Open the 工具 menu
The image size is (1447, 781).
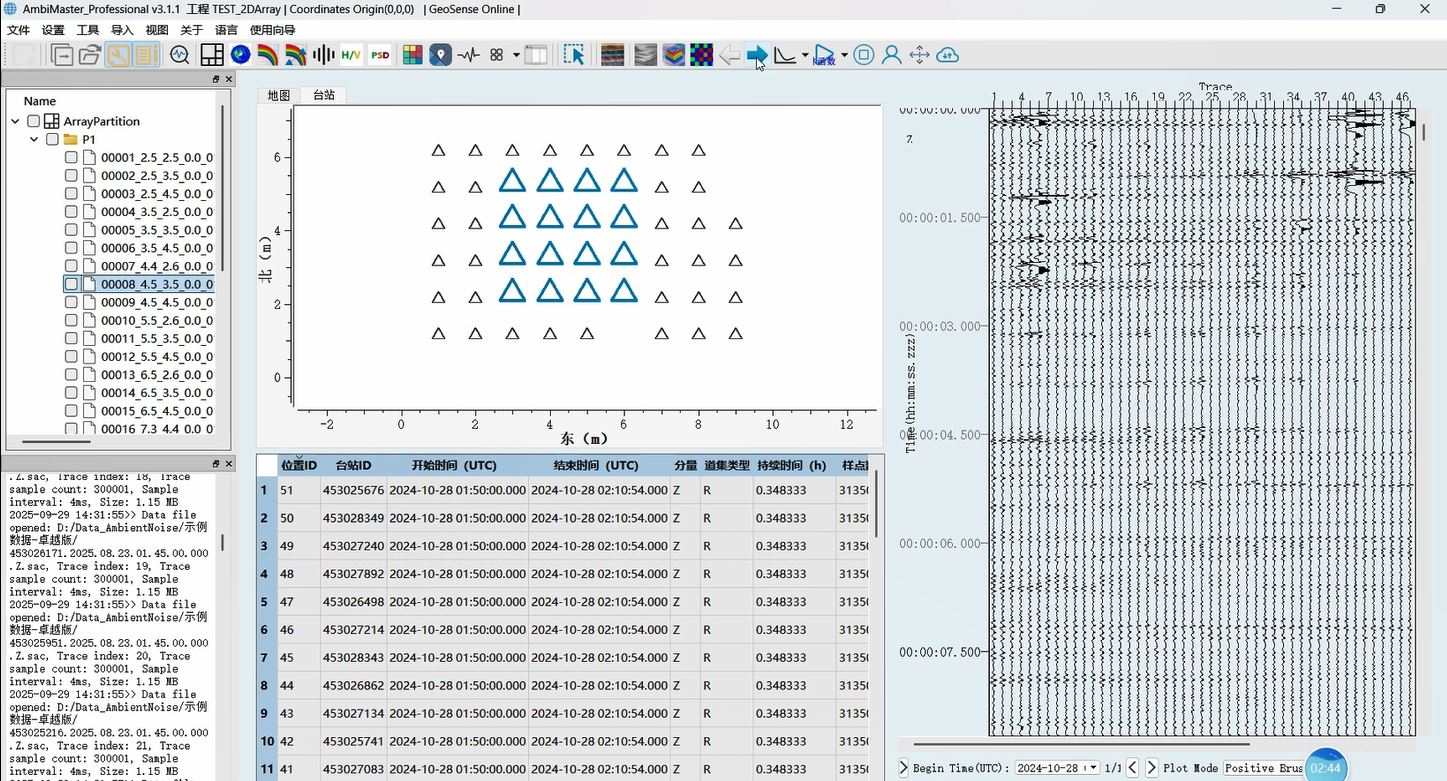[x=87, y=30]
